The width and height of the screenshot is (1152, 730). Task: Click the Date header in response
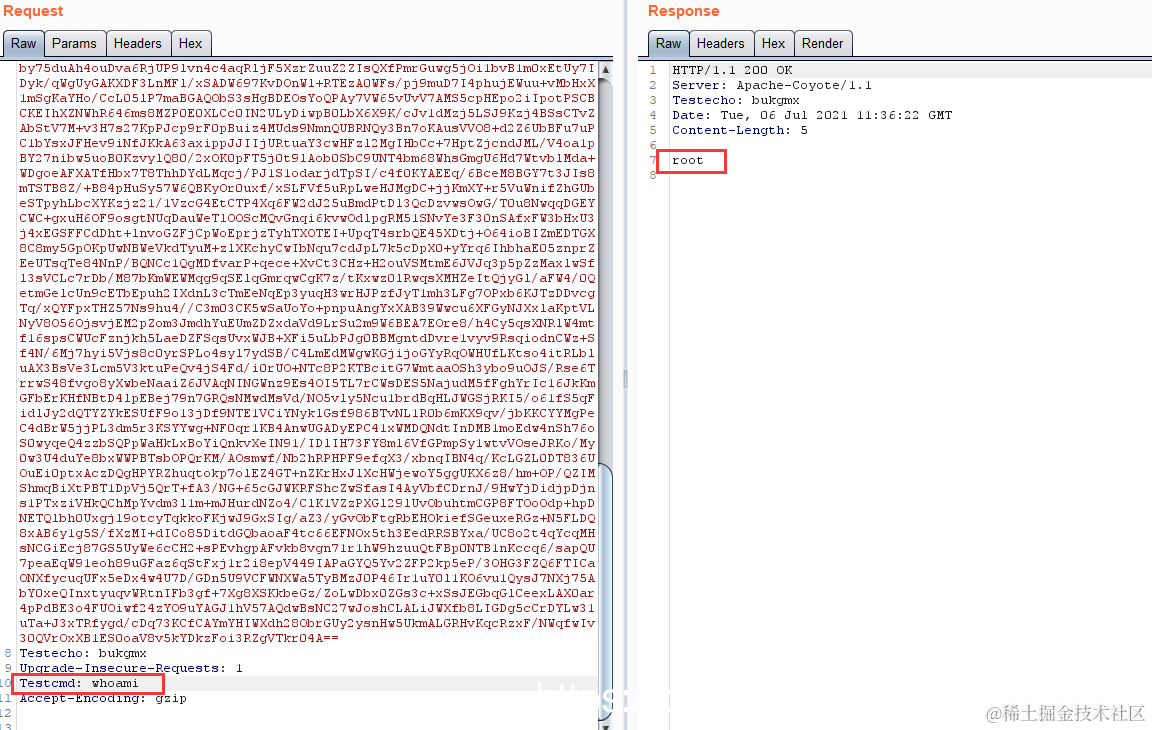pyautogui.click(x=812, y=115)
